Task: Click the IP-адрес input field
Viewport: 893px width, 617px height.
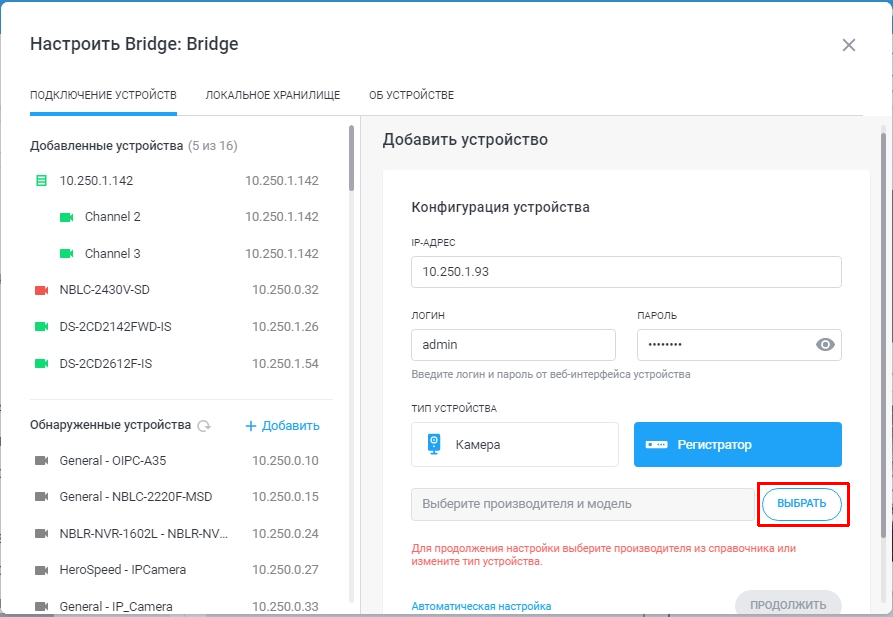Action: point(626,272)
